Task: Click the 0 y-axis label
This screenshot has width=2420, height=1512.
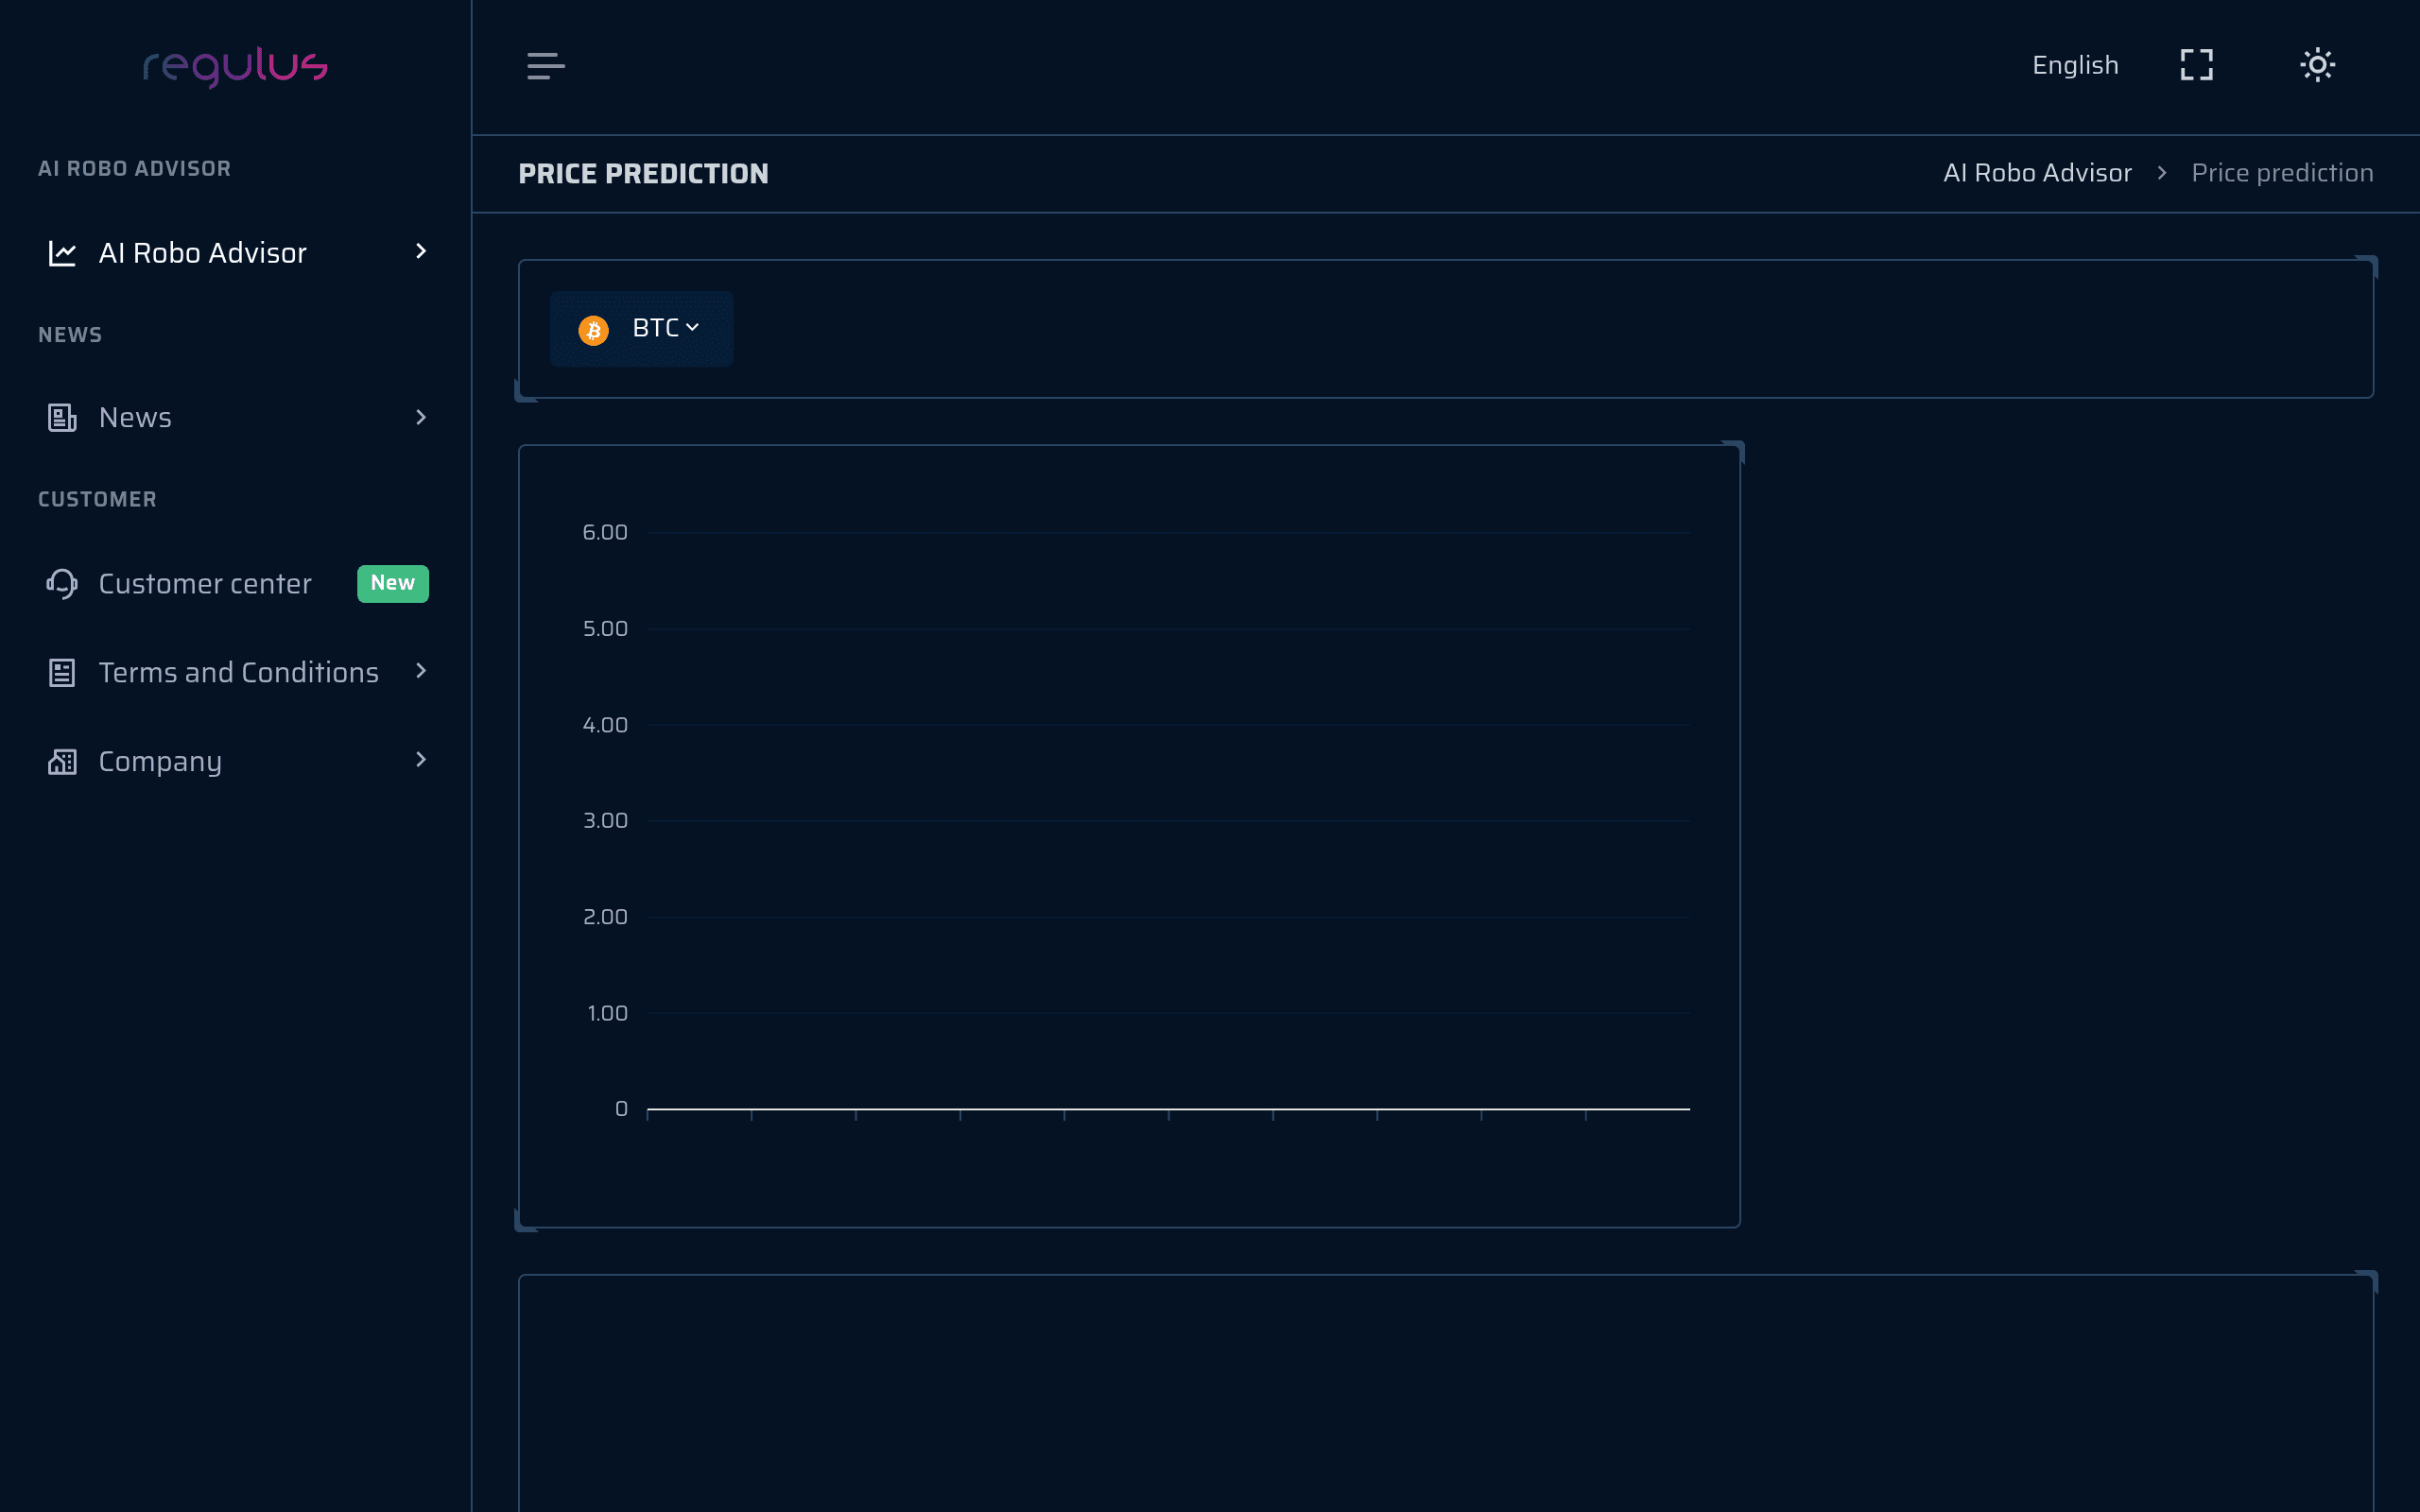Action: 621,1109
